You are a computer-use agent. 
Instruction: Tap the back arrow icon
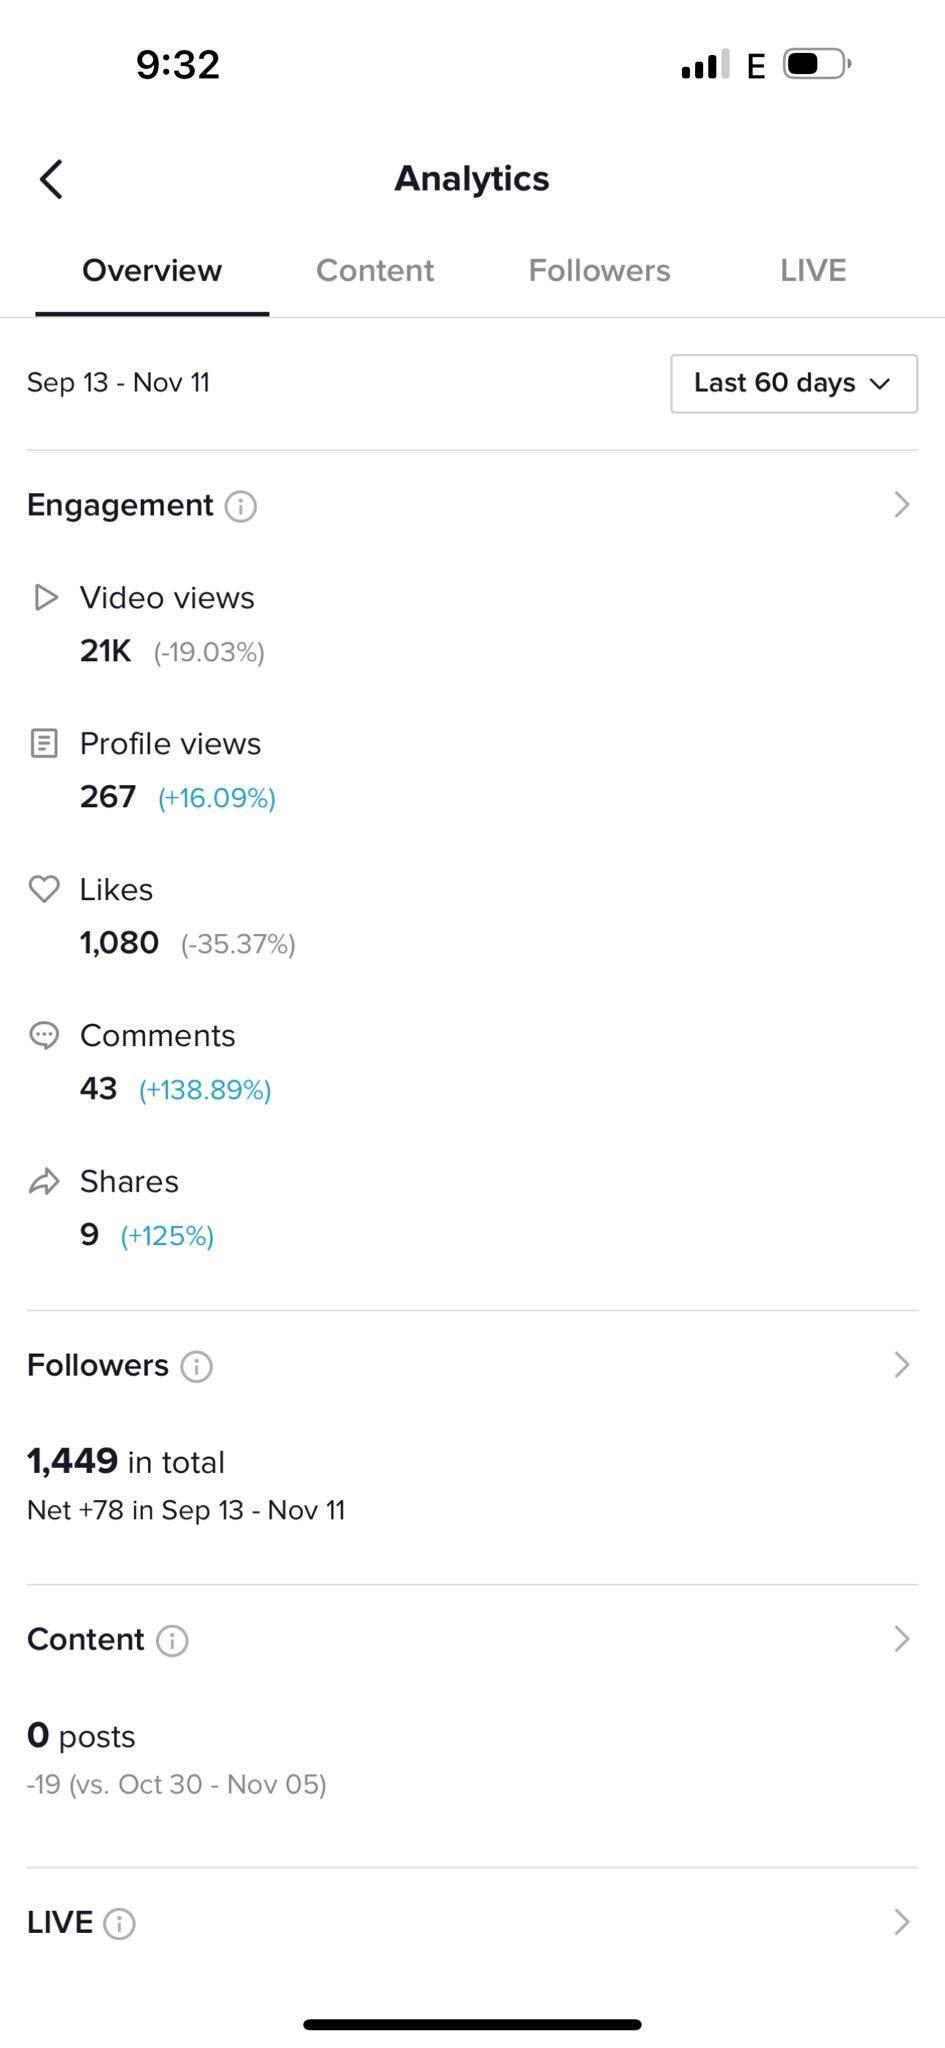(x=52, y=180)
